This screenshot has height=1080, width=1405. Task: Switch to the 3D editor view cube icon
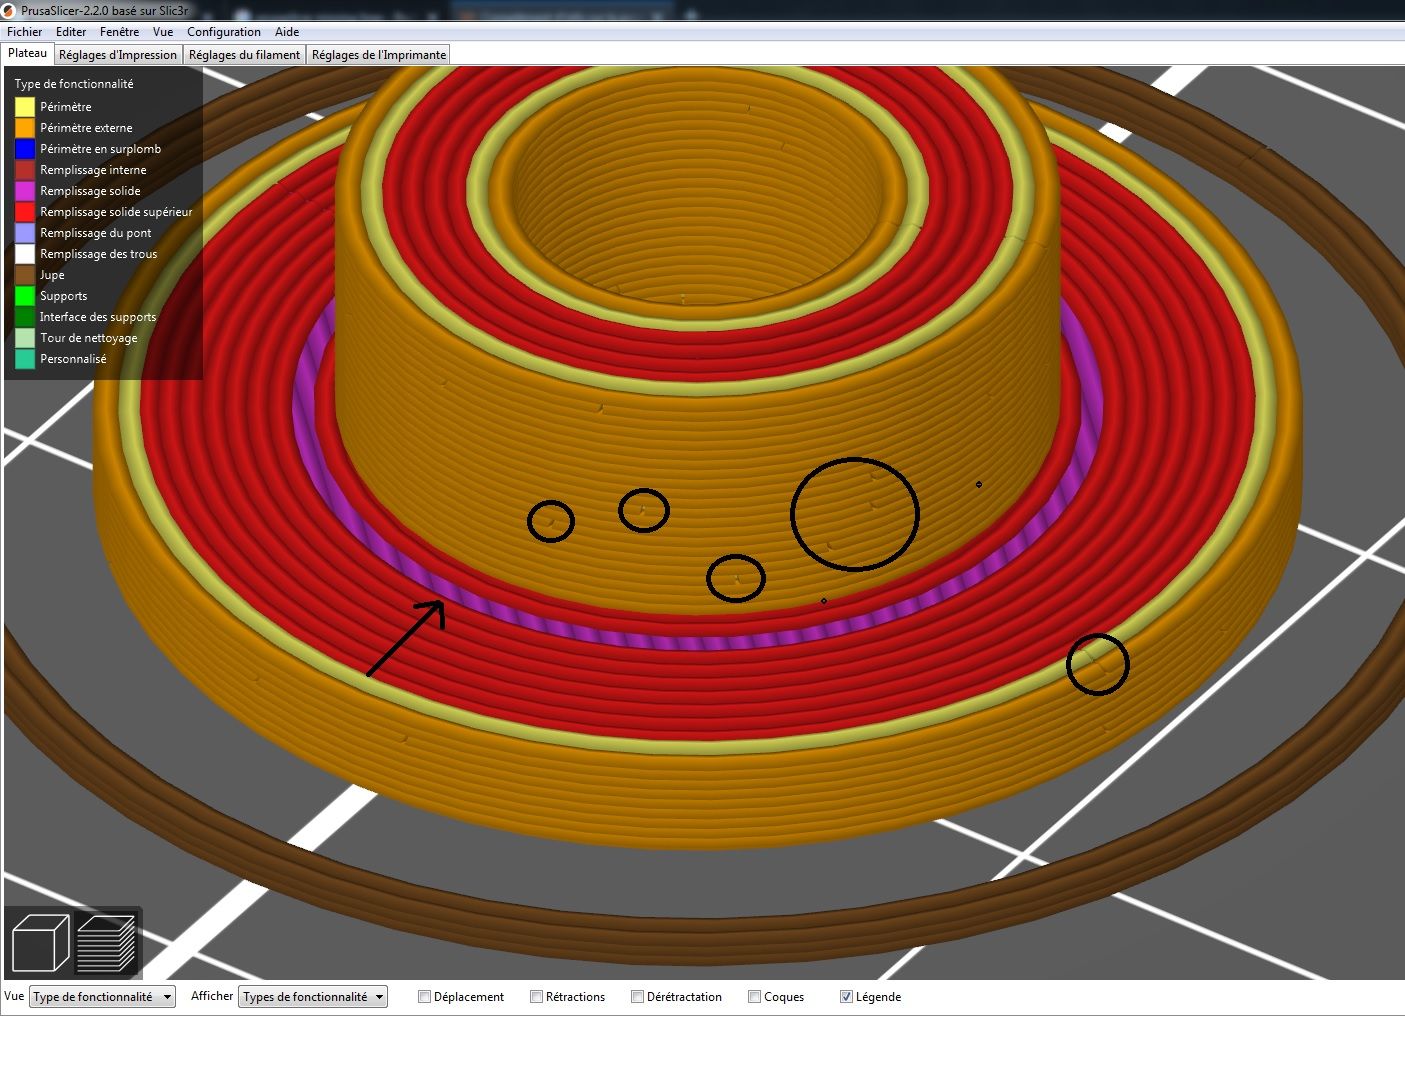click(x=40, y=943)
